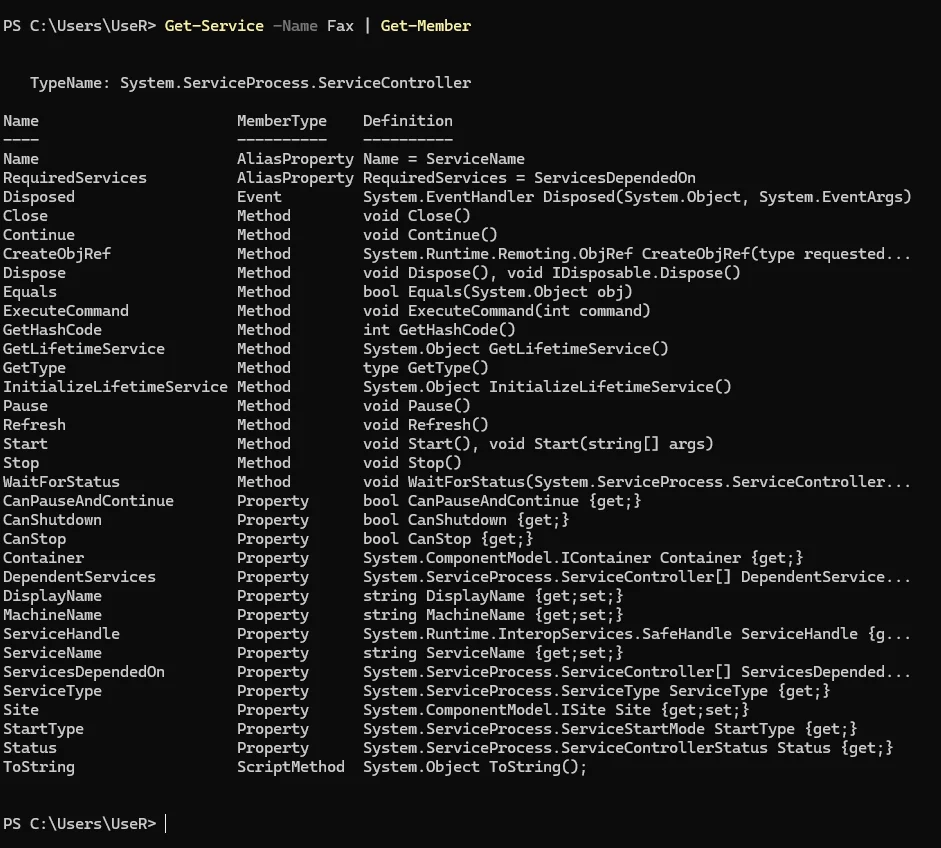The height and width of the screenshot is (848, 941).
Task: Click 'System.EventHandler Disposed' definition text
Action: [x=489, y=197]
